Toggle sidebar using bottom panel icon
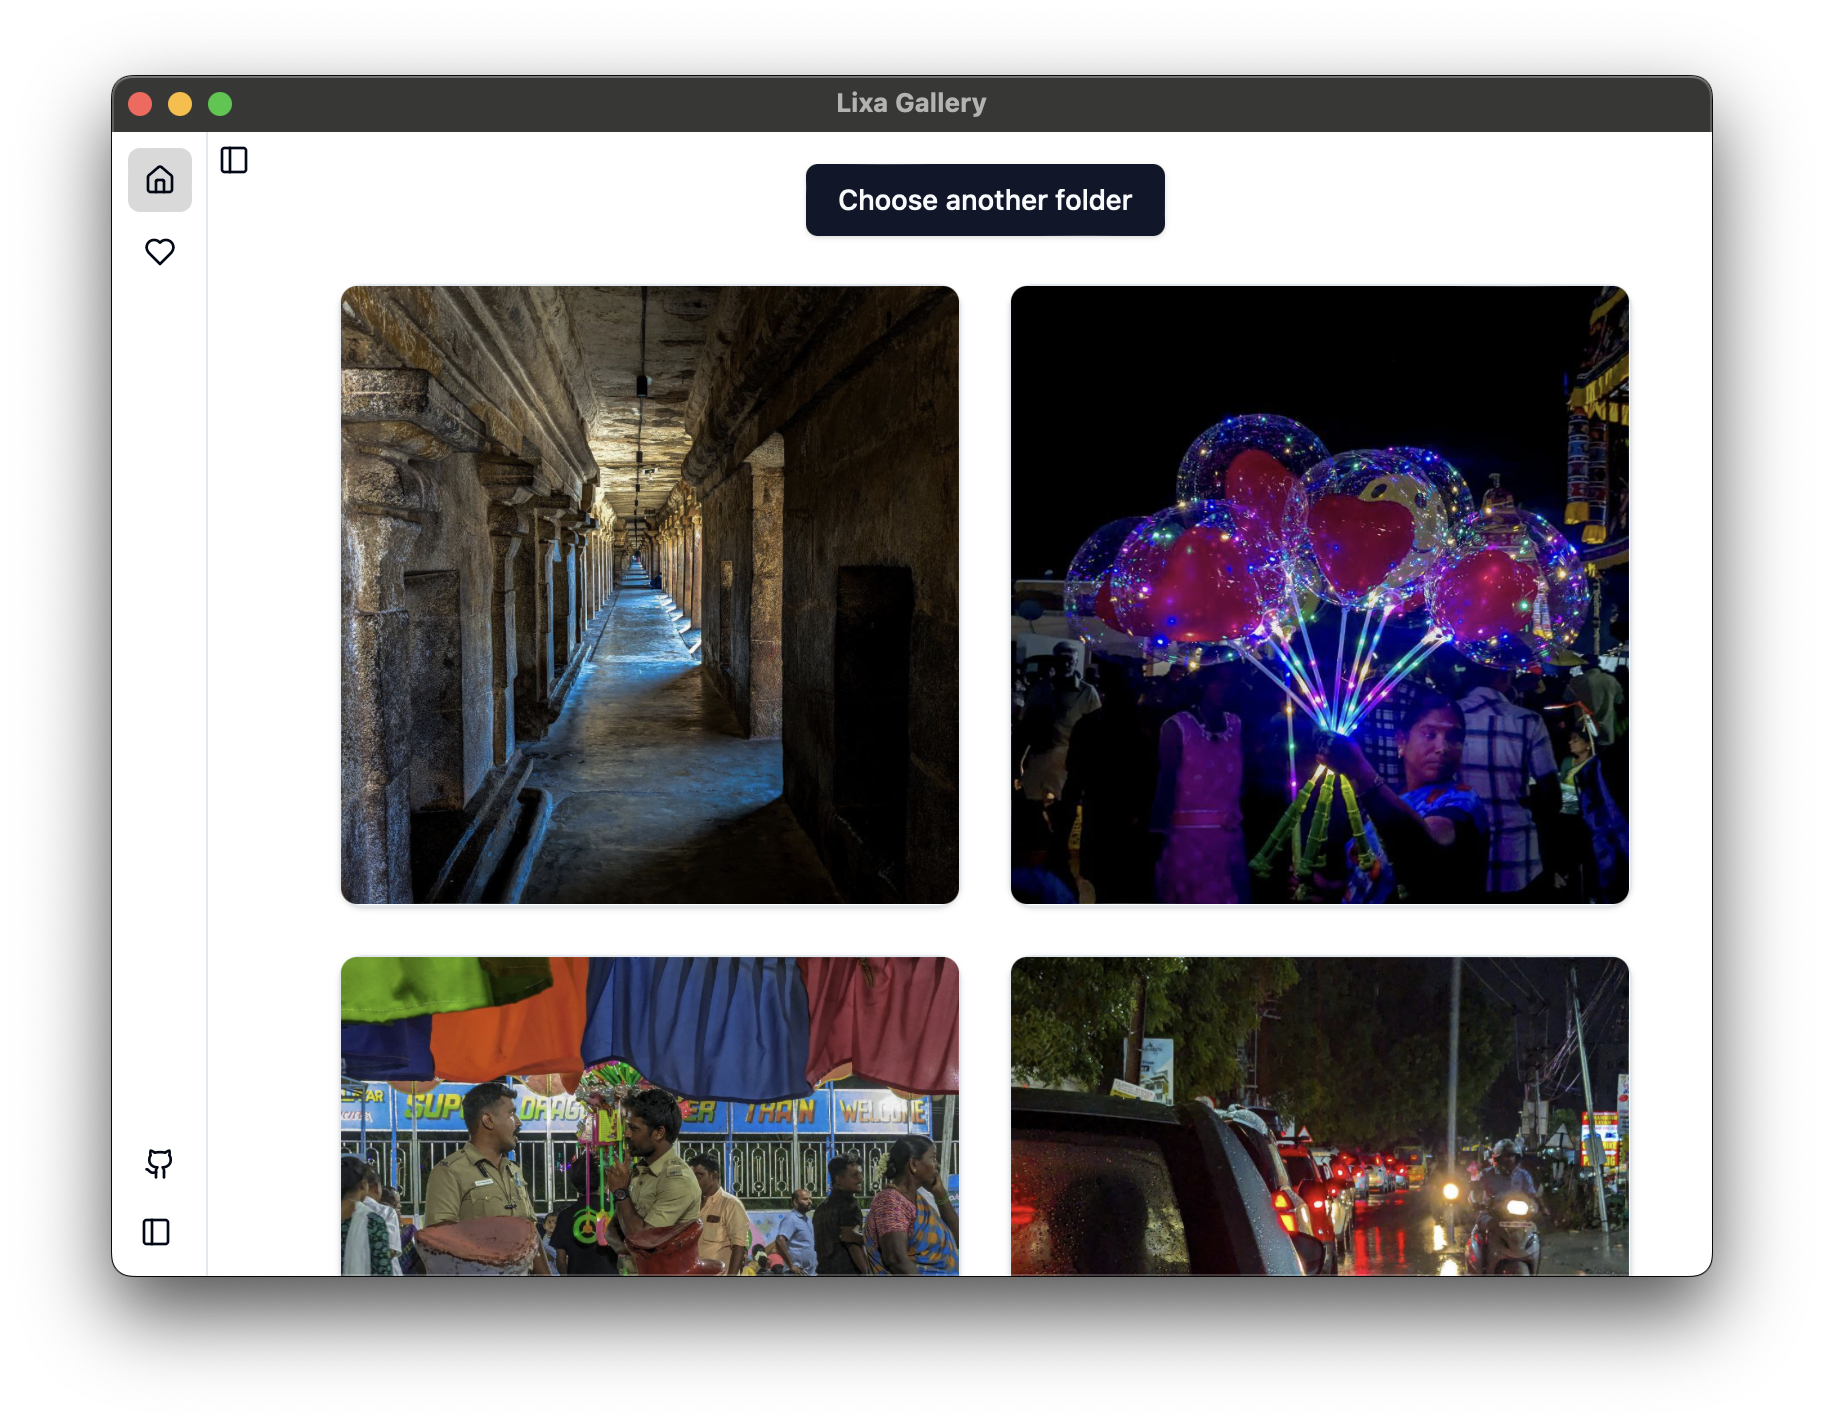1824x1424 pixels. [x=156, y=1232]
